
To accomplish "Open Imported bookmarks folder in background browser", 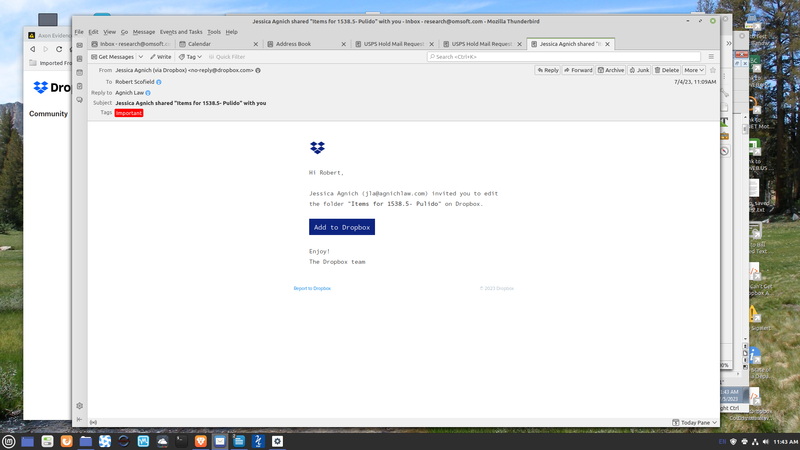I will pyautogui.click(x=51, y=63).
